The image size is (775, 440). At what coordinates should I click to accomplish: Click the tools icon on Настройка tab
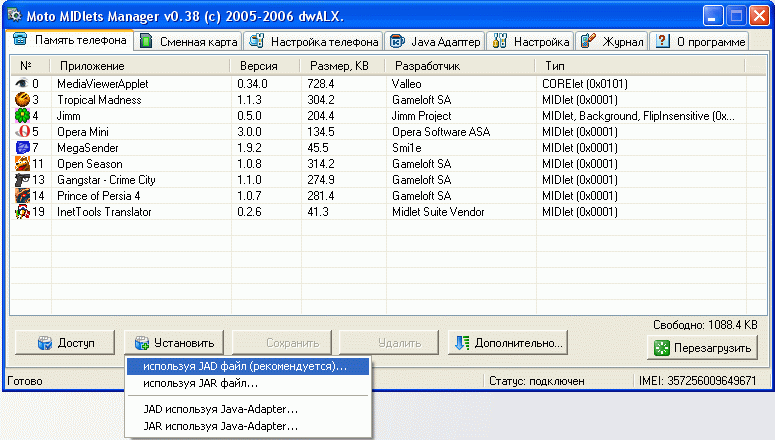(500, 41)
